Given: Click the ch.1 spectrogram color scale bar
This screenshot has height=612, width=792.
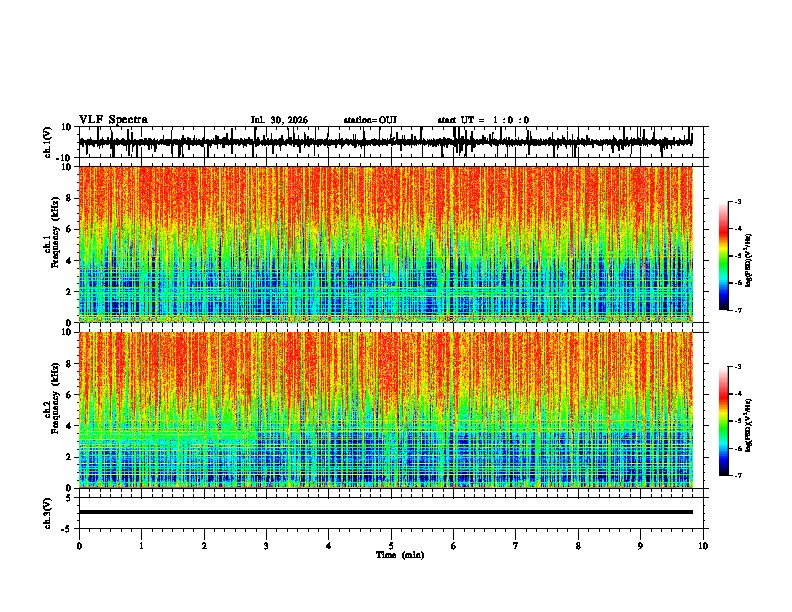Looking at the screenshot, I should pos(724,256).
